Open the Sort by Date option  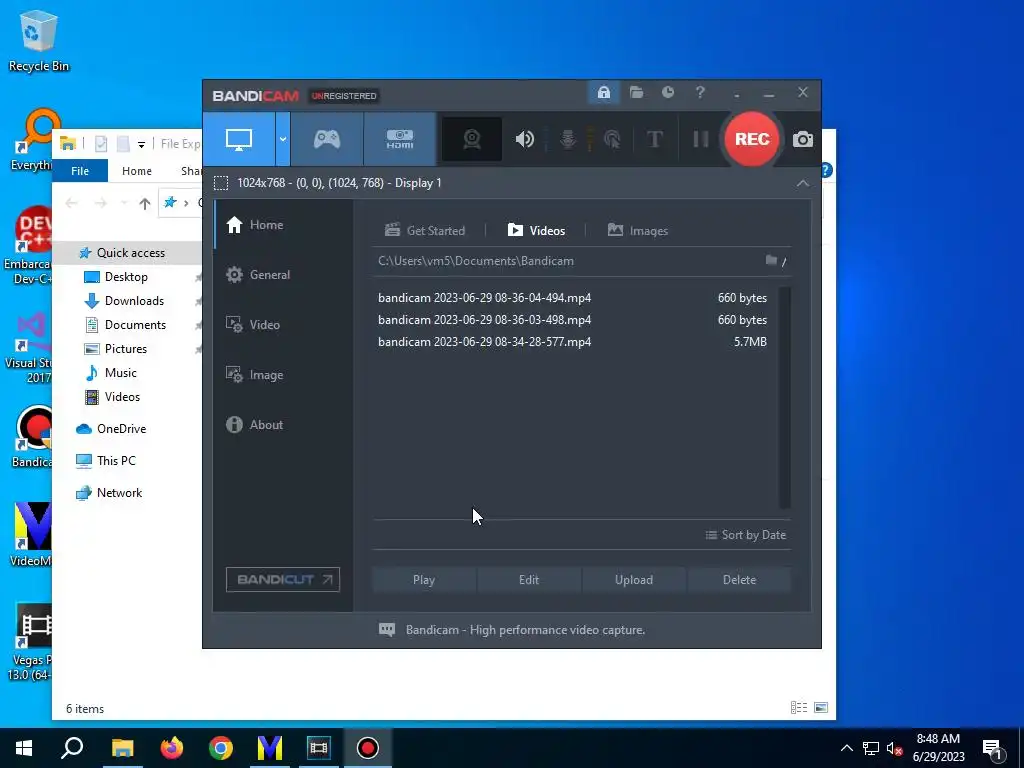pos(746,535)
